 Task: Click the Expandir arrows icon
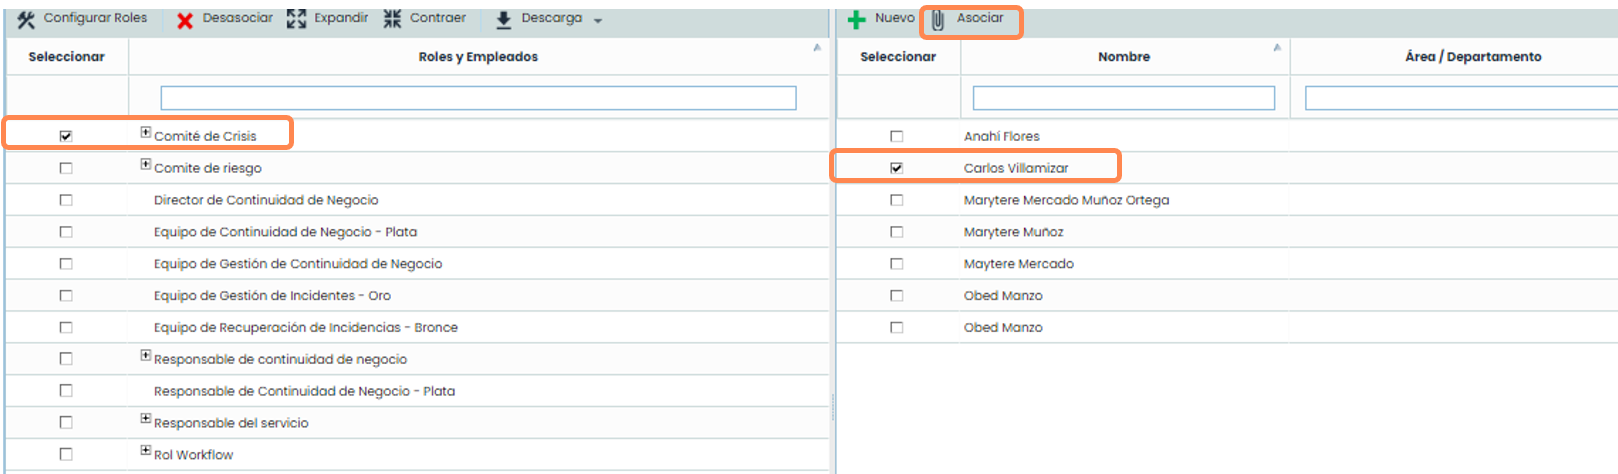(296, 19)
